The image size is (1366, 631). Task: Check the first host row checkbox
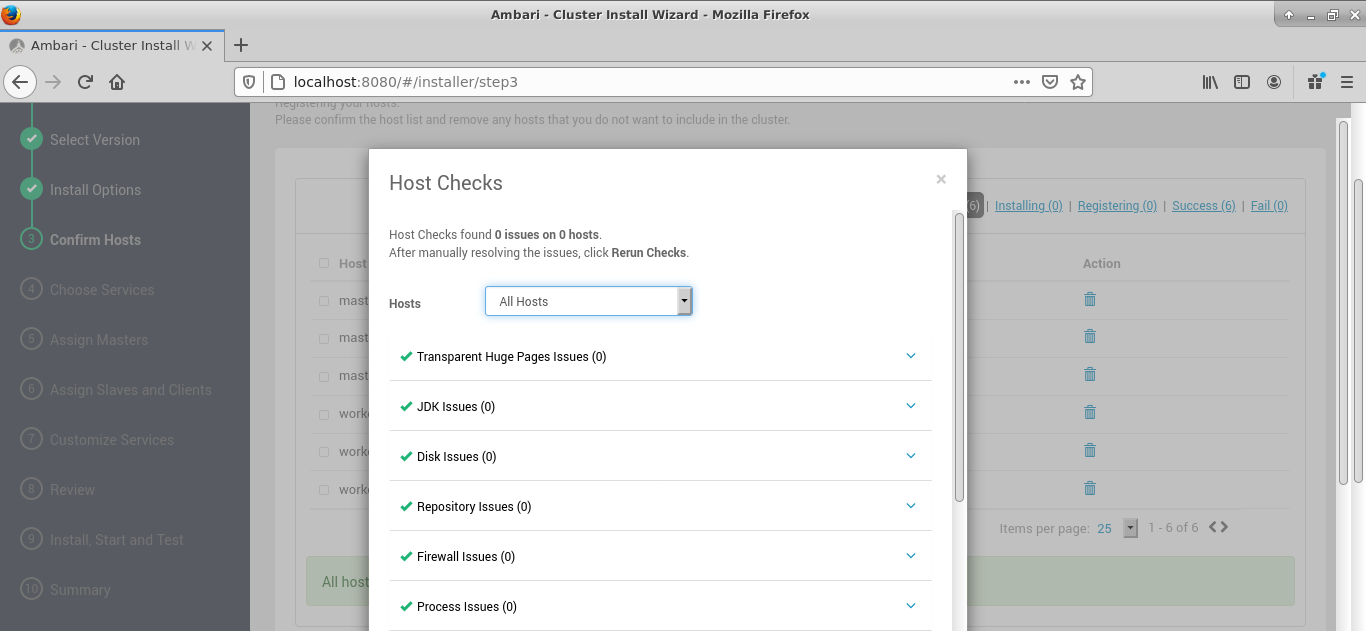324,300
